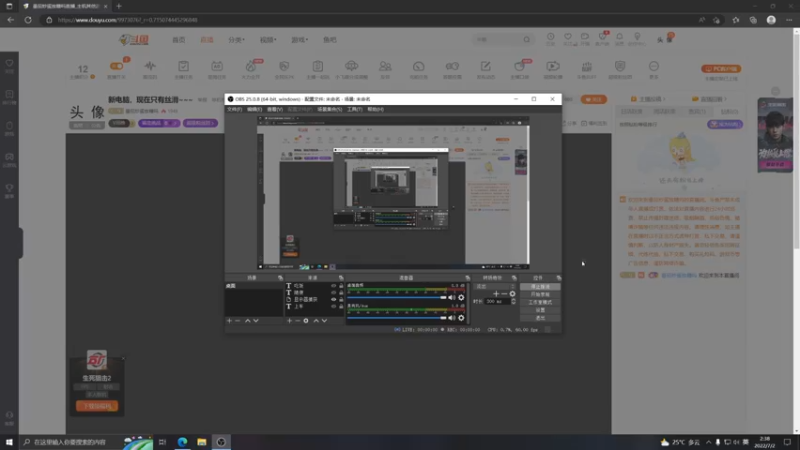This screenshot has height=450, width=800.
Task: Open OBS 设置 settings from the controls panel
Action: (540, 310)
